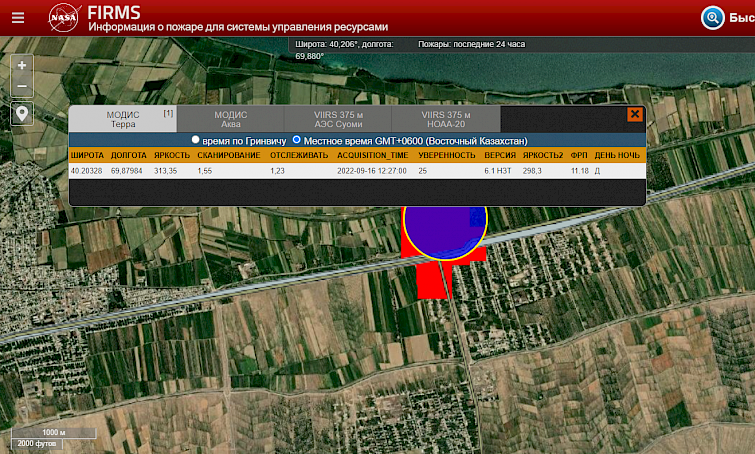Open the VIIRS 375 м АЭС Суоми tab
755x454 pixels.
point(339,119)
